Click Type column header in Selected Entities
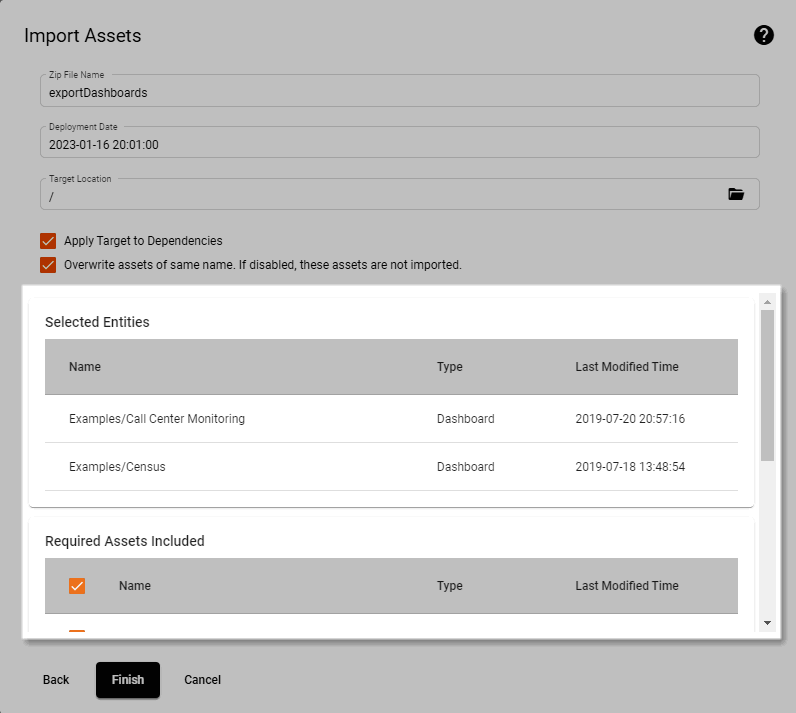Image resolution: width=796 pixels, height=713 pixels. pos(450,367)
